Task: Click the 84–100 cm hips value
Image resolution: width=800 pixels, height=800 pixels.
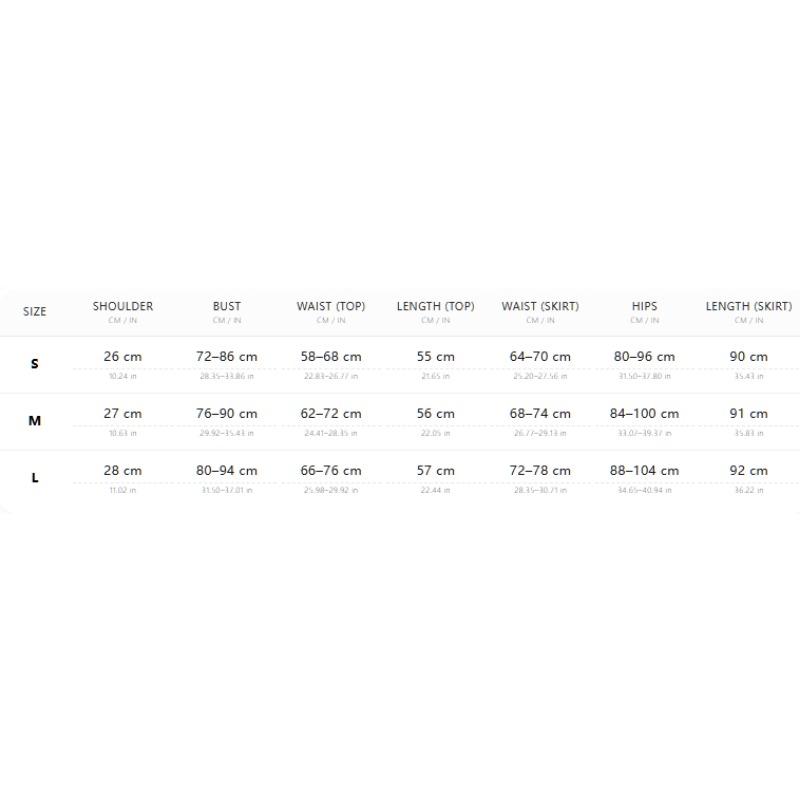Action: [644, 414]
